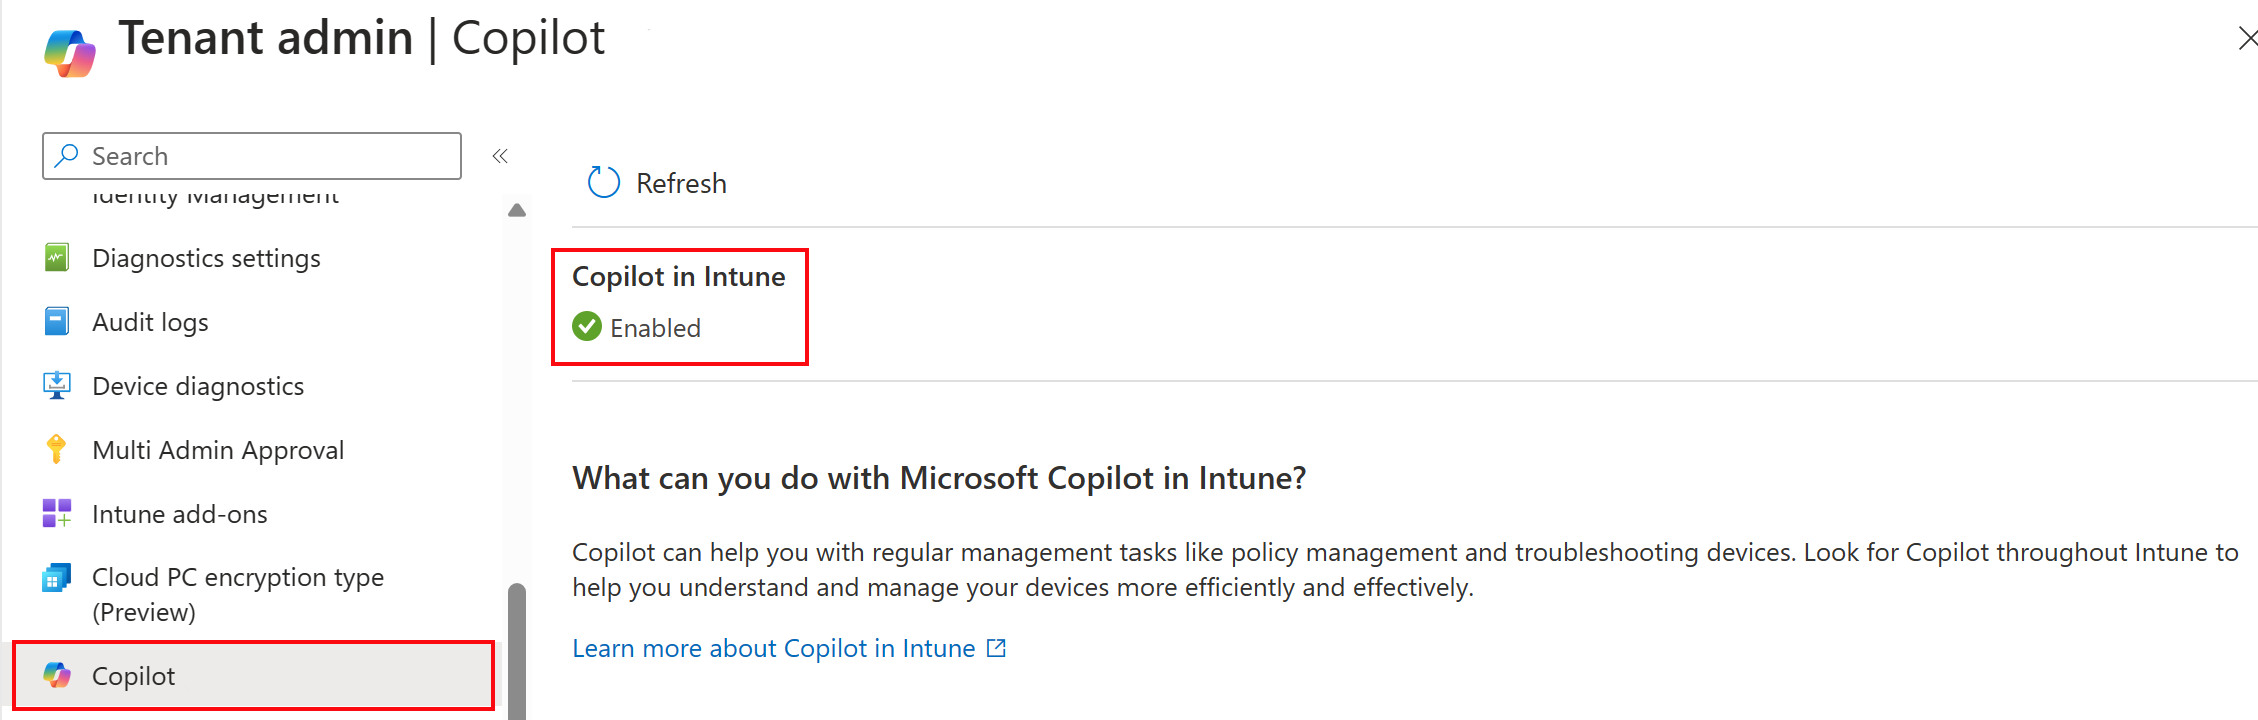This screenshot has height=720, width=2258.
Task: Close the Tenant admin blade
Action: coord(2247,38)
